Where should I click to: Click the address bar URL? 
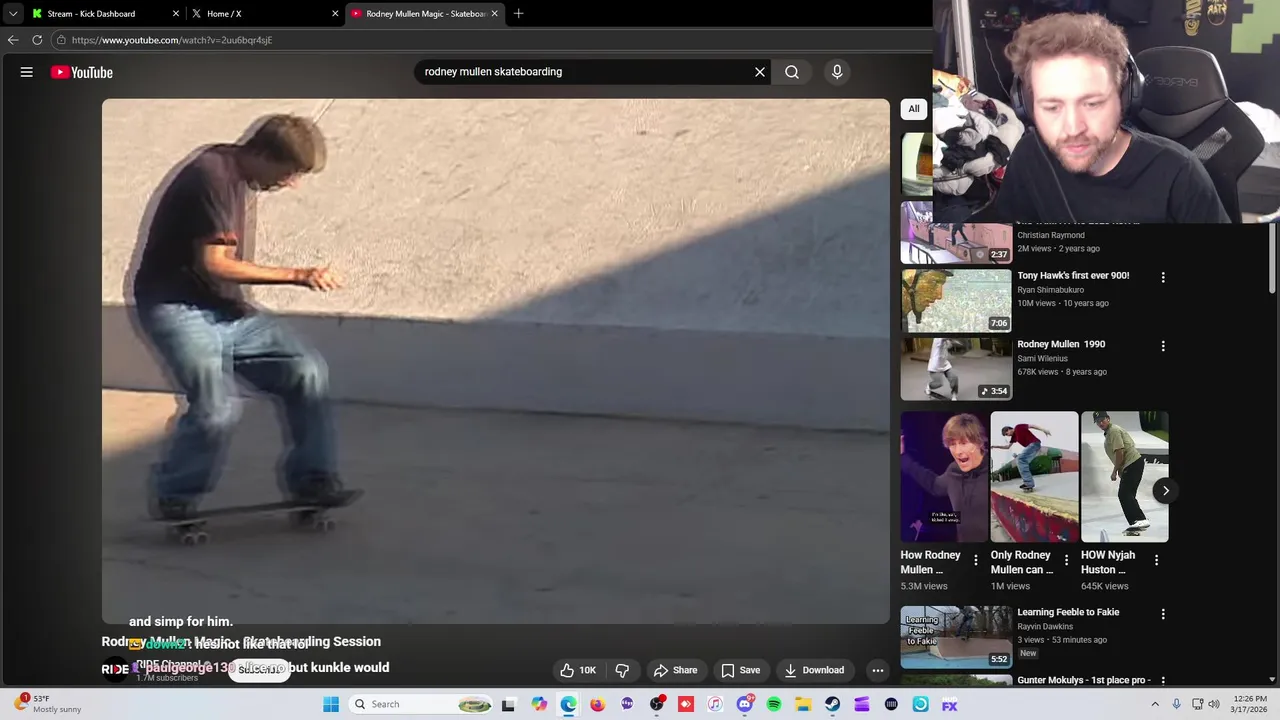click(x=172, y=40)
